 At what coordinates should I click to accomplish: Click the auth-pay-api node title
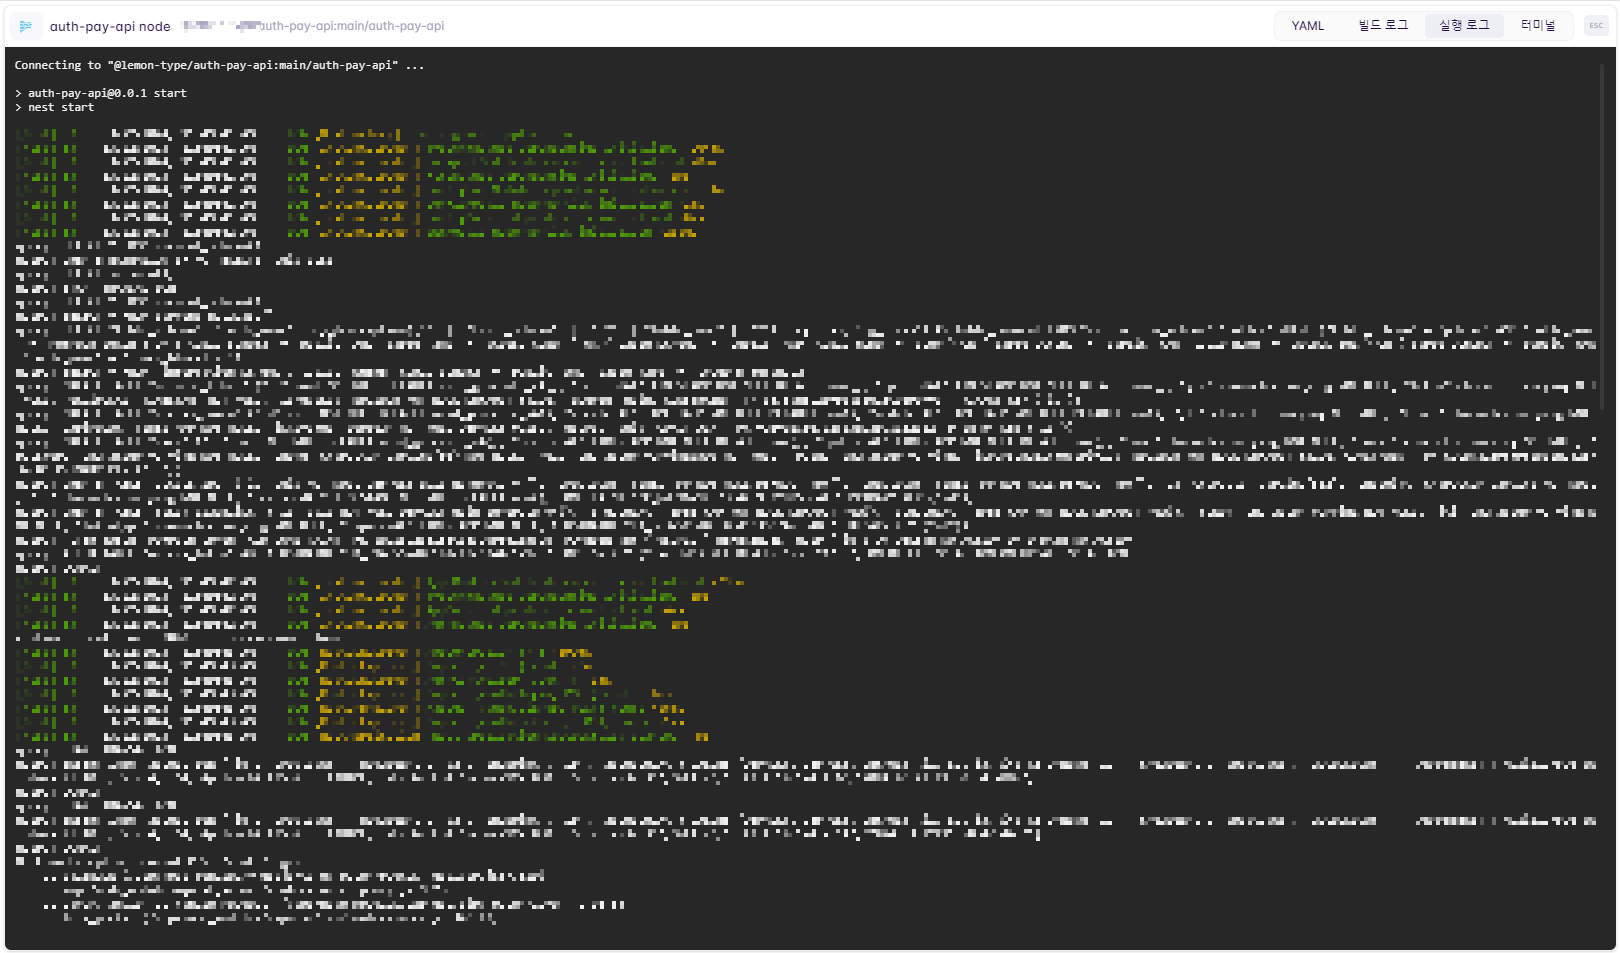coord(110,27)
